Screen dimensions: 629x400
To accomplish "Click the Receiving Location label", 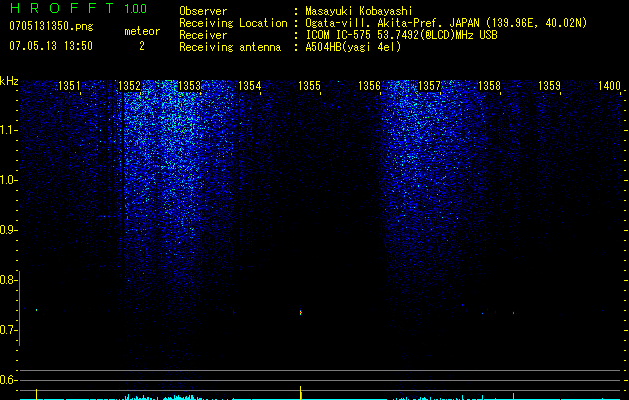I will point(233,23).
